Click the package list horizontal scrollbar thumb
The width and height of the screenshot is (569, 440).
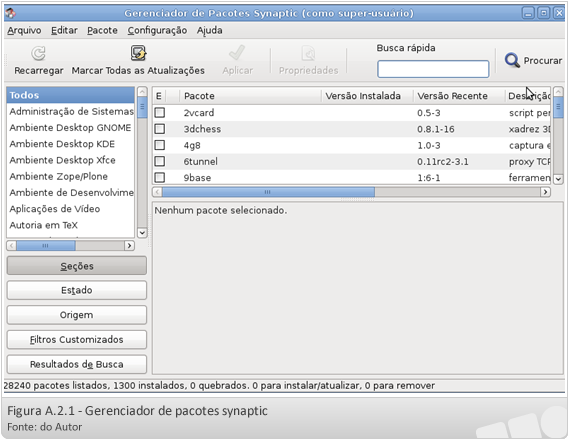pos(268,192)
